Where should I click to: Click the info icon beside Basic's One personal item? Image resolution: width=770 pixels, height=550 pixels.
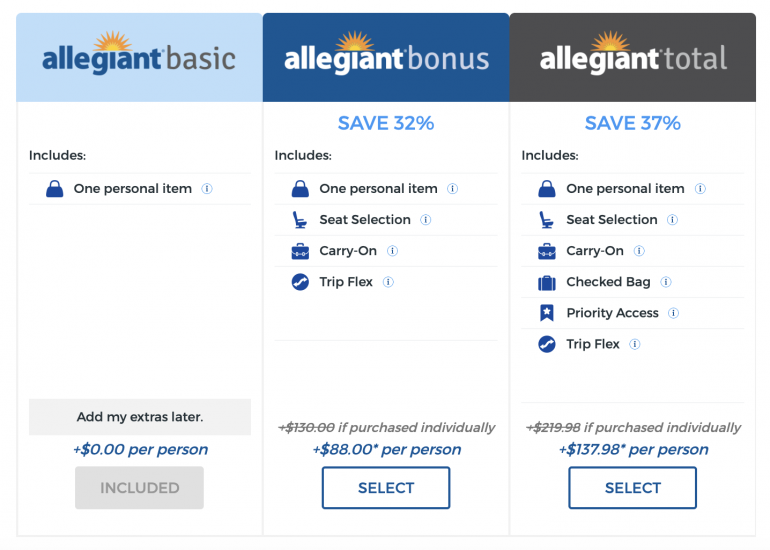tap(207, 188)
